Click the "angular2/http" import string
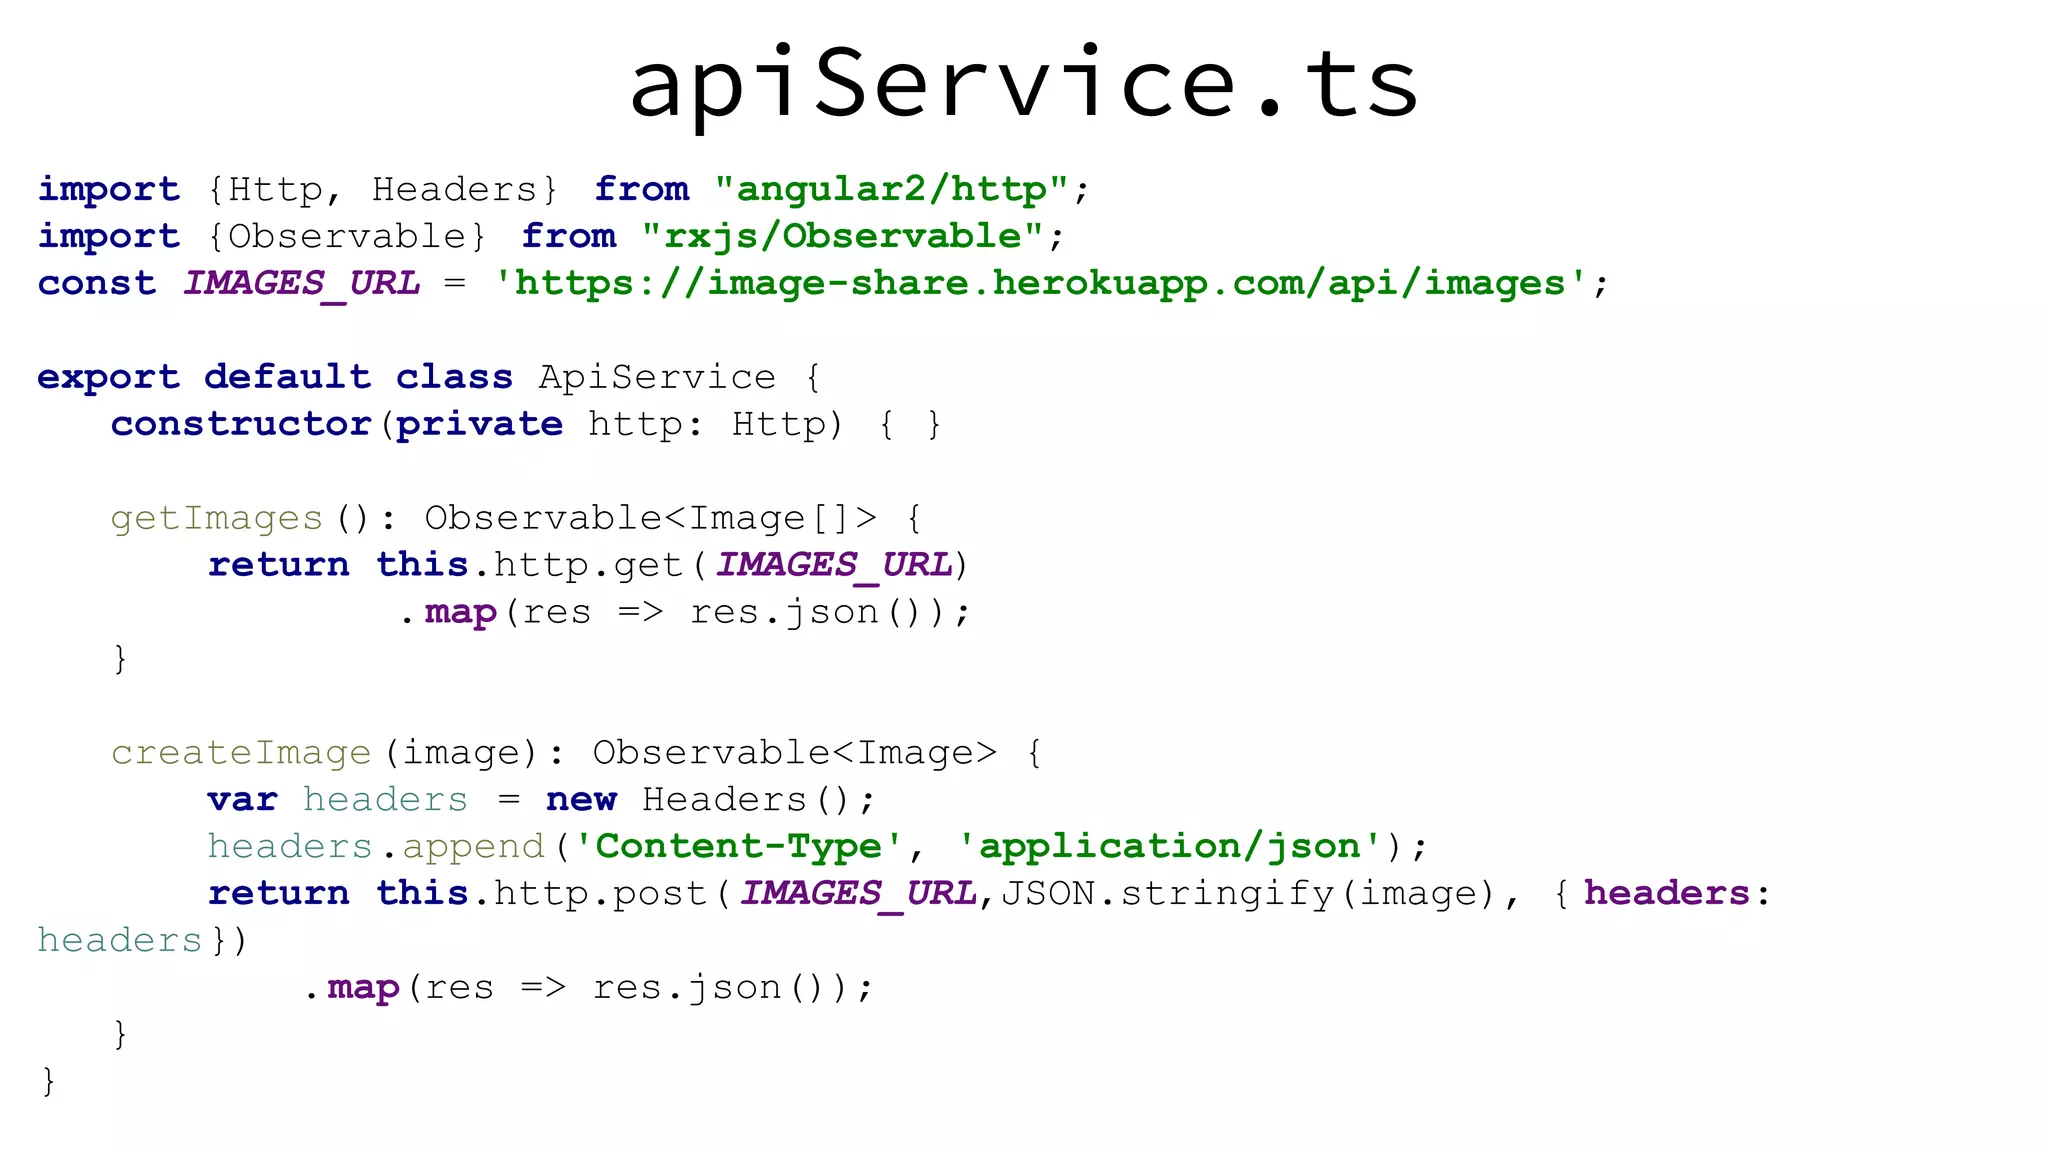This screenshot has height=1152, width=2048. 891,189
